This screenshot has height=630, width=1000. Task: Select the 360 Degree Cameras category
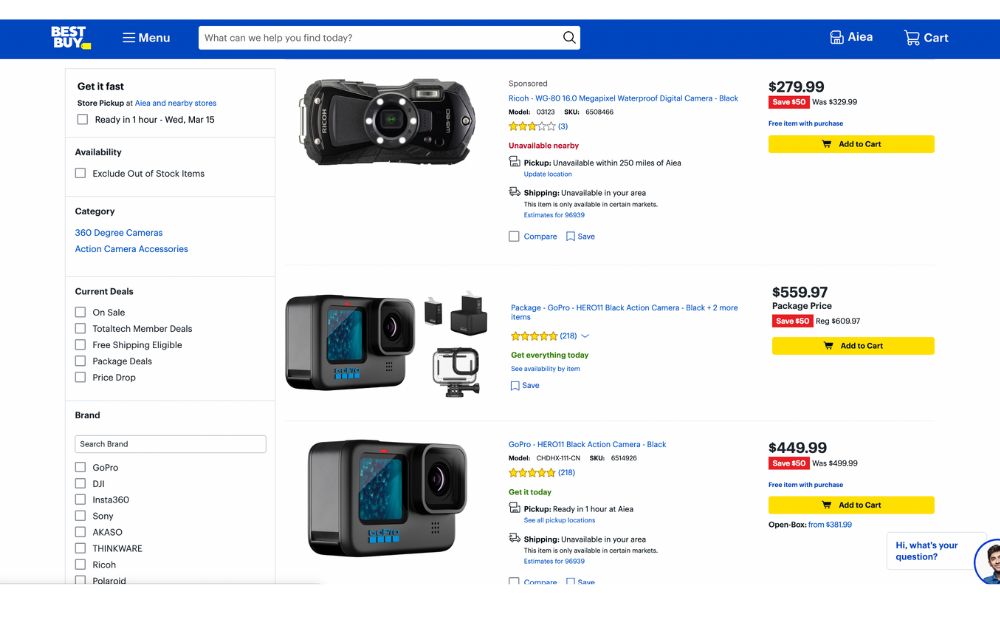coord(119,233)
